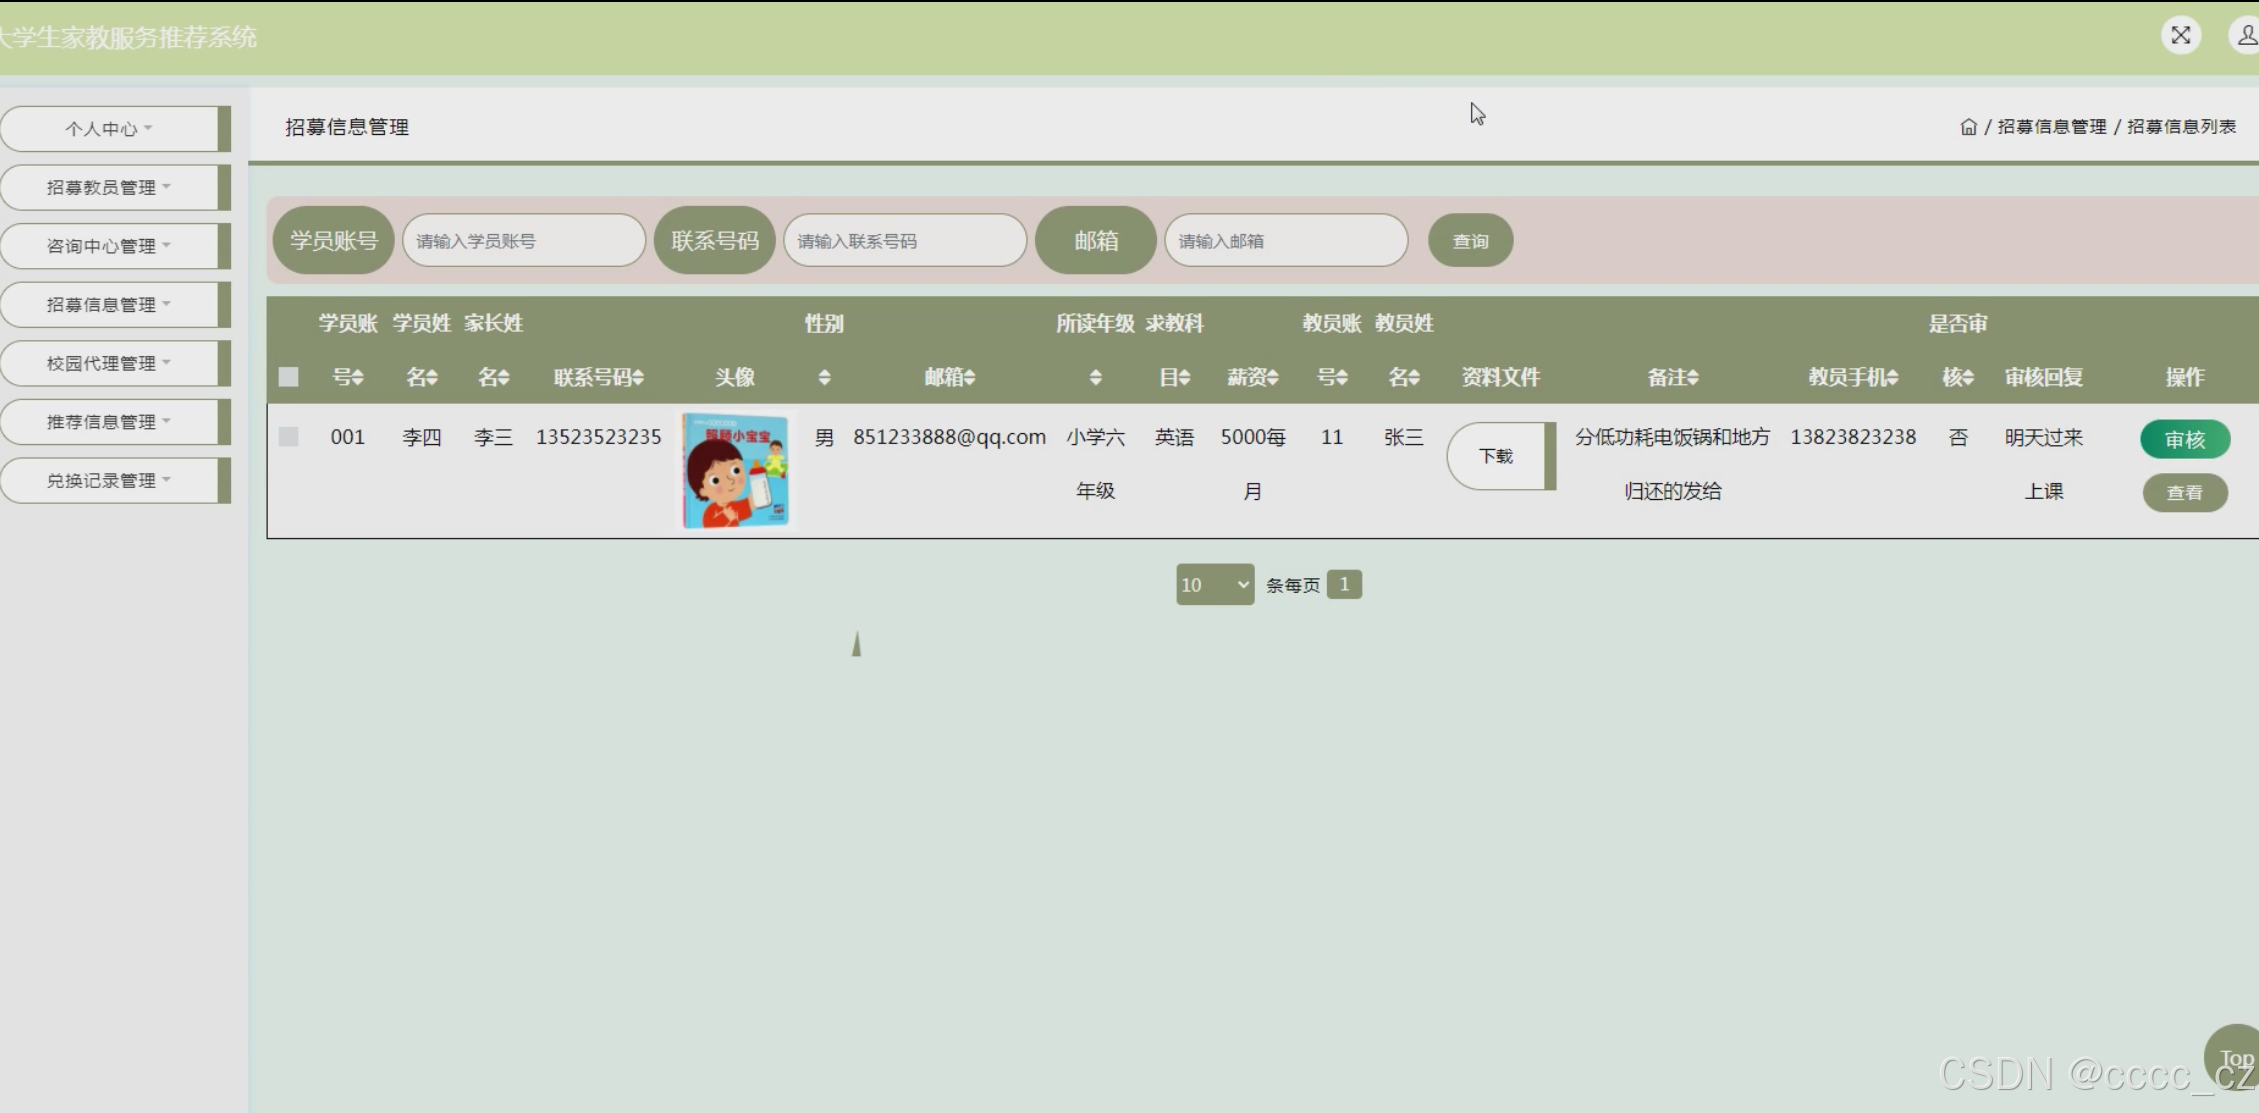Sort by 备注 column arrows
Image resolution: width=2259 pixels, height=1113 pixels.
[x=1692, y=378]
